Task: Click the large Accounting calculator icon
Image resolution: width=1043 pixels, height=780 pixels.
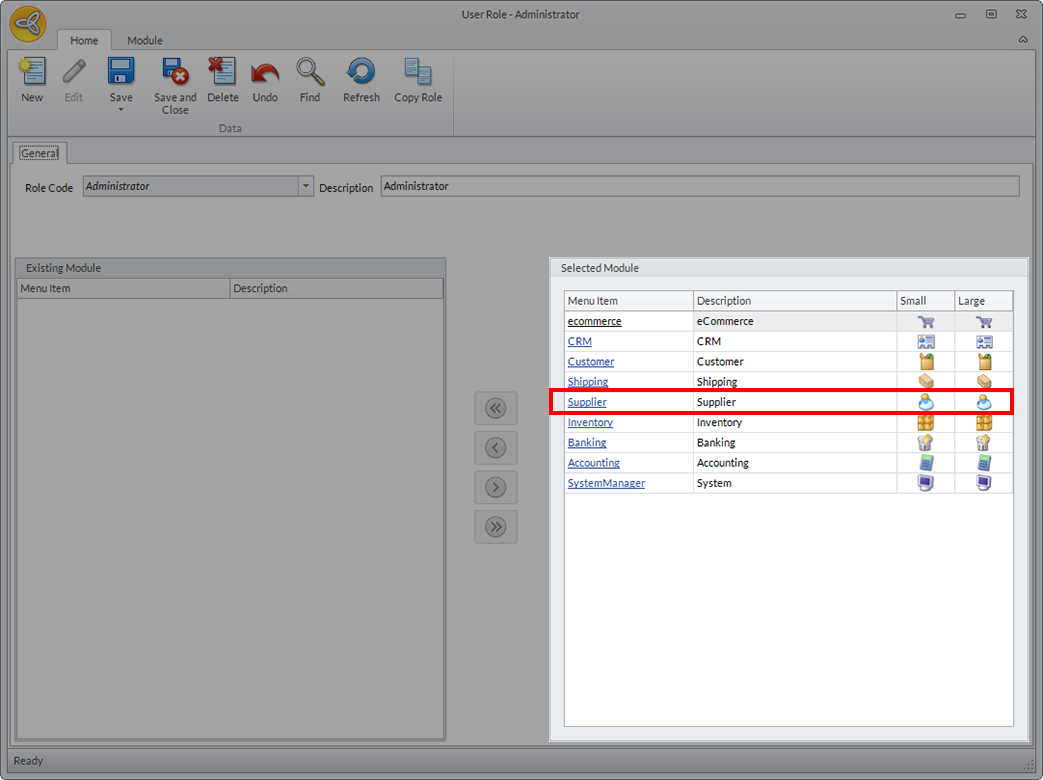Action: 984,463
